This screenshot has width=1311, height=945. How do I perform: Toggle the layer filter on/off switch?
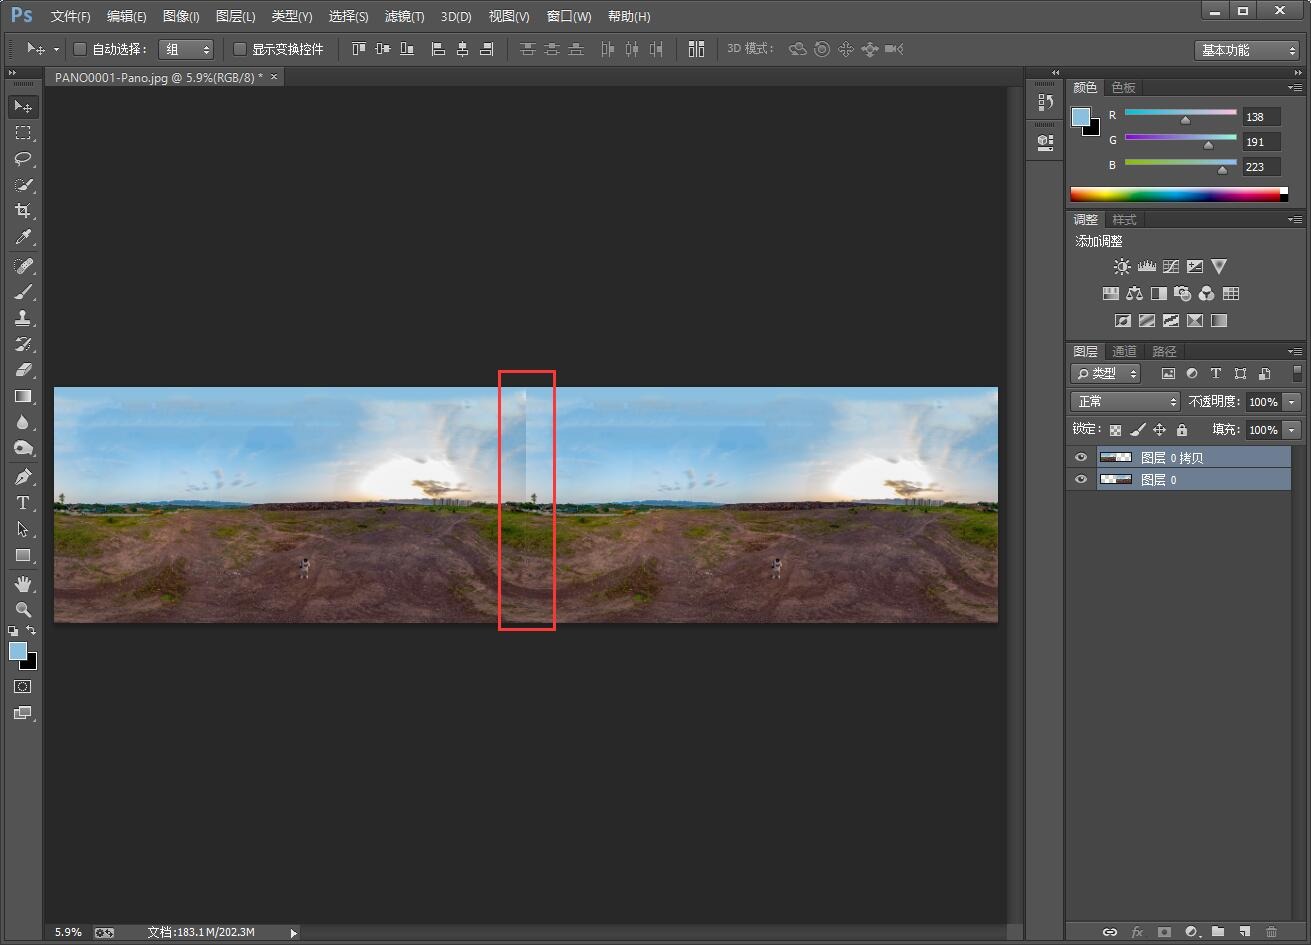tap(1298, 373)
